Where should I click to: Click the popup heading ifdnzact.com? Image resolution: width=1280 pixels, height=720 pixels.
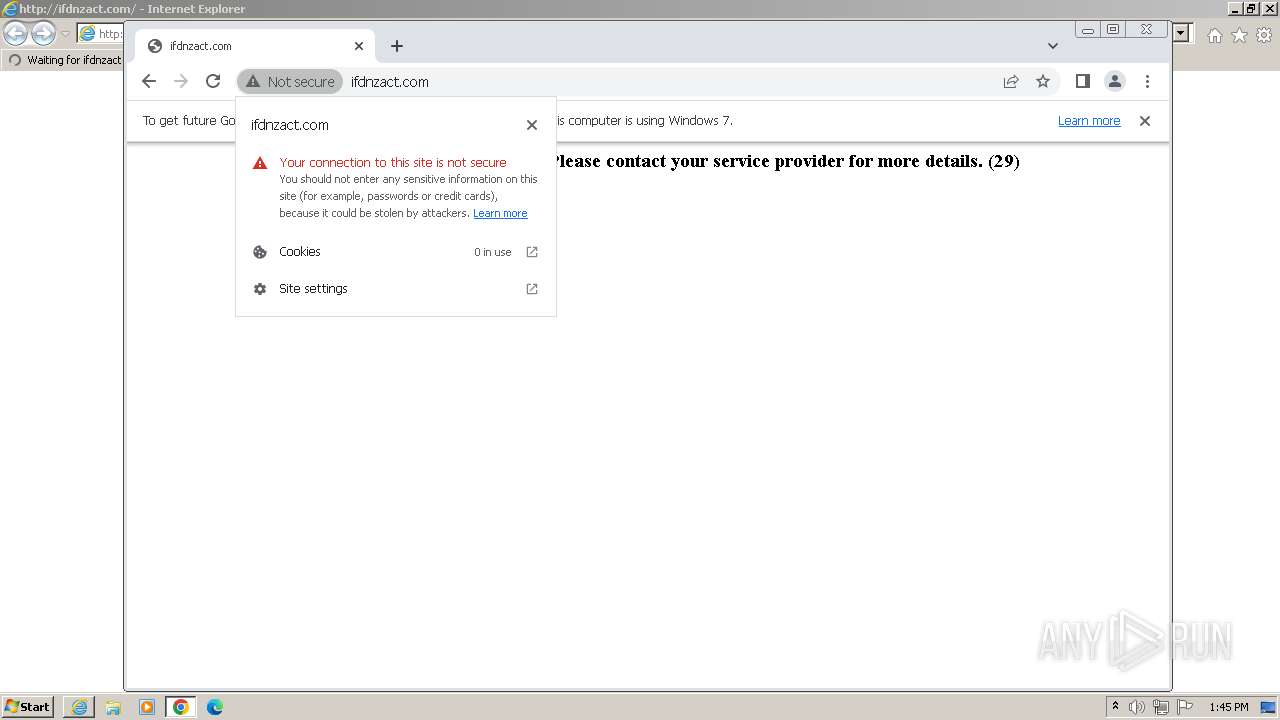pyautogui.click(x=290, y=125)
